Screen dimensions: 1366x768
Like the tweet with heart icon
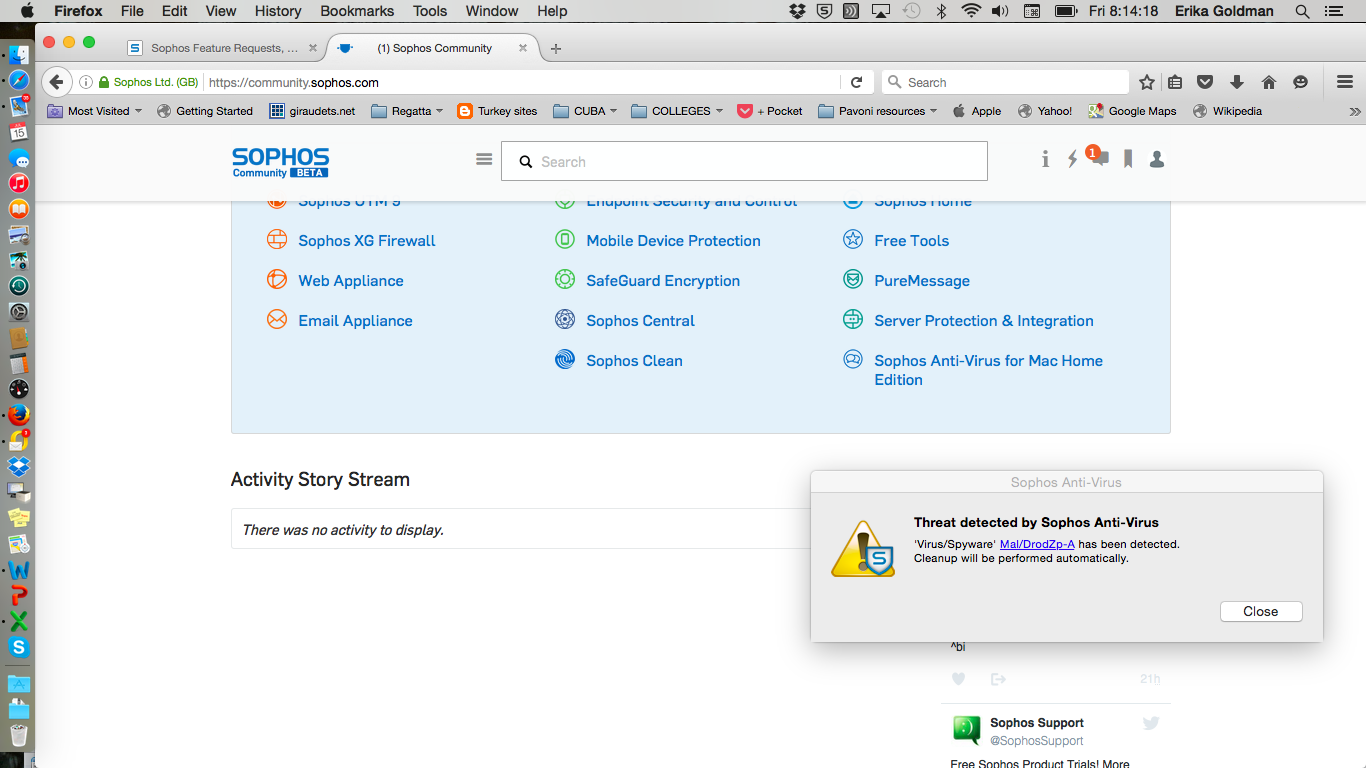pos(958,679)
